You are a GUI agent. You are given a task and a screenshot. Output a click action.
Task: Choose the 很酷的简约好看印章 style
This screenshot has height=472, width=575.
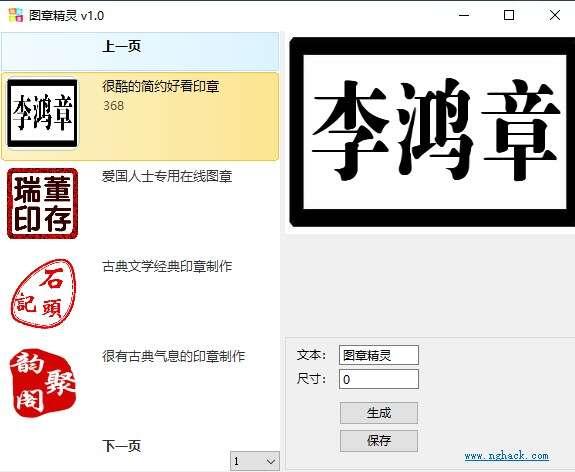161,87
